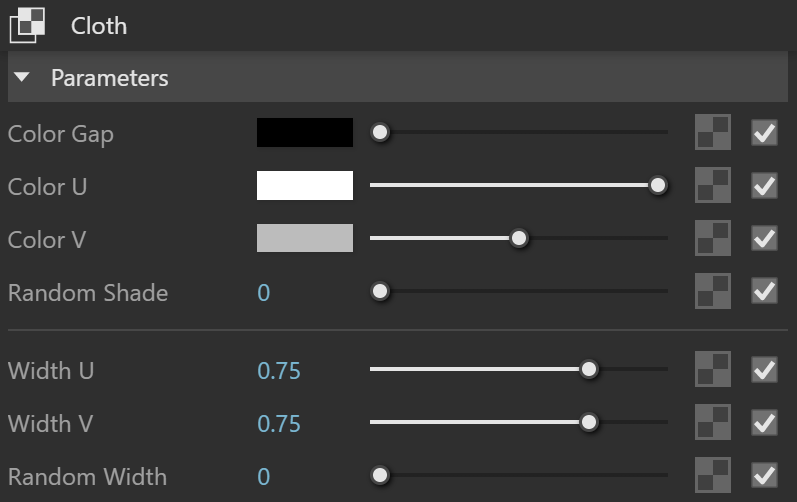Viewport: 797px width, 502px height.
Task: Click the Width V slider handle
Action: [589, 422]
